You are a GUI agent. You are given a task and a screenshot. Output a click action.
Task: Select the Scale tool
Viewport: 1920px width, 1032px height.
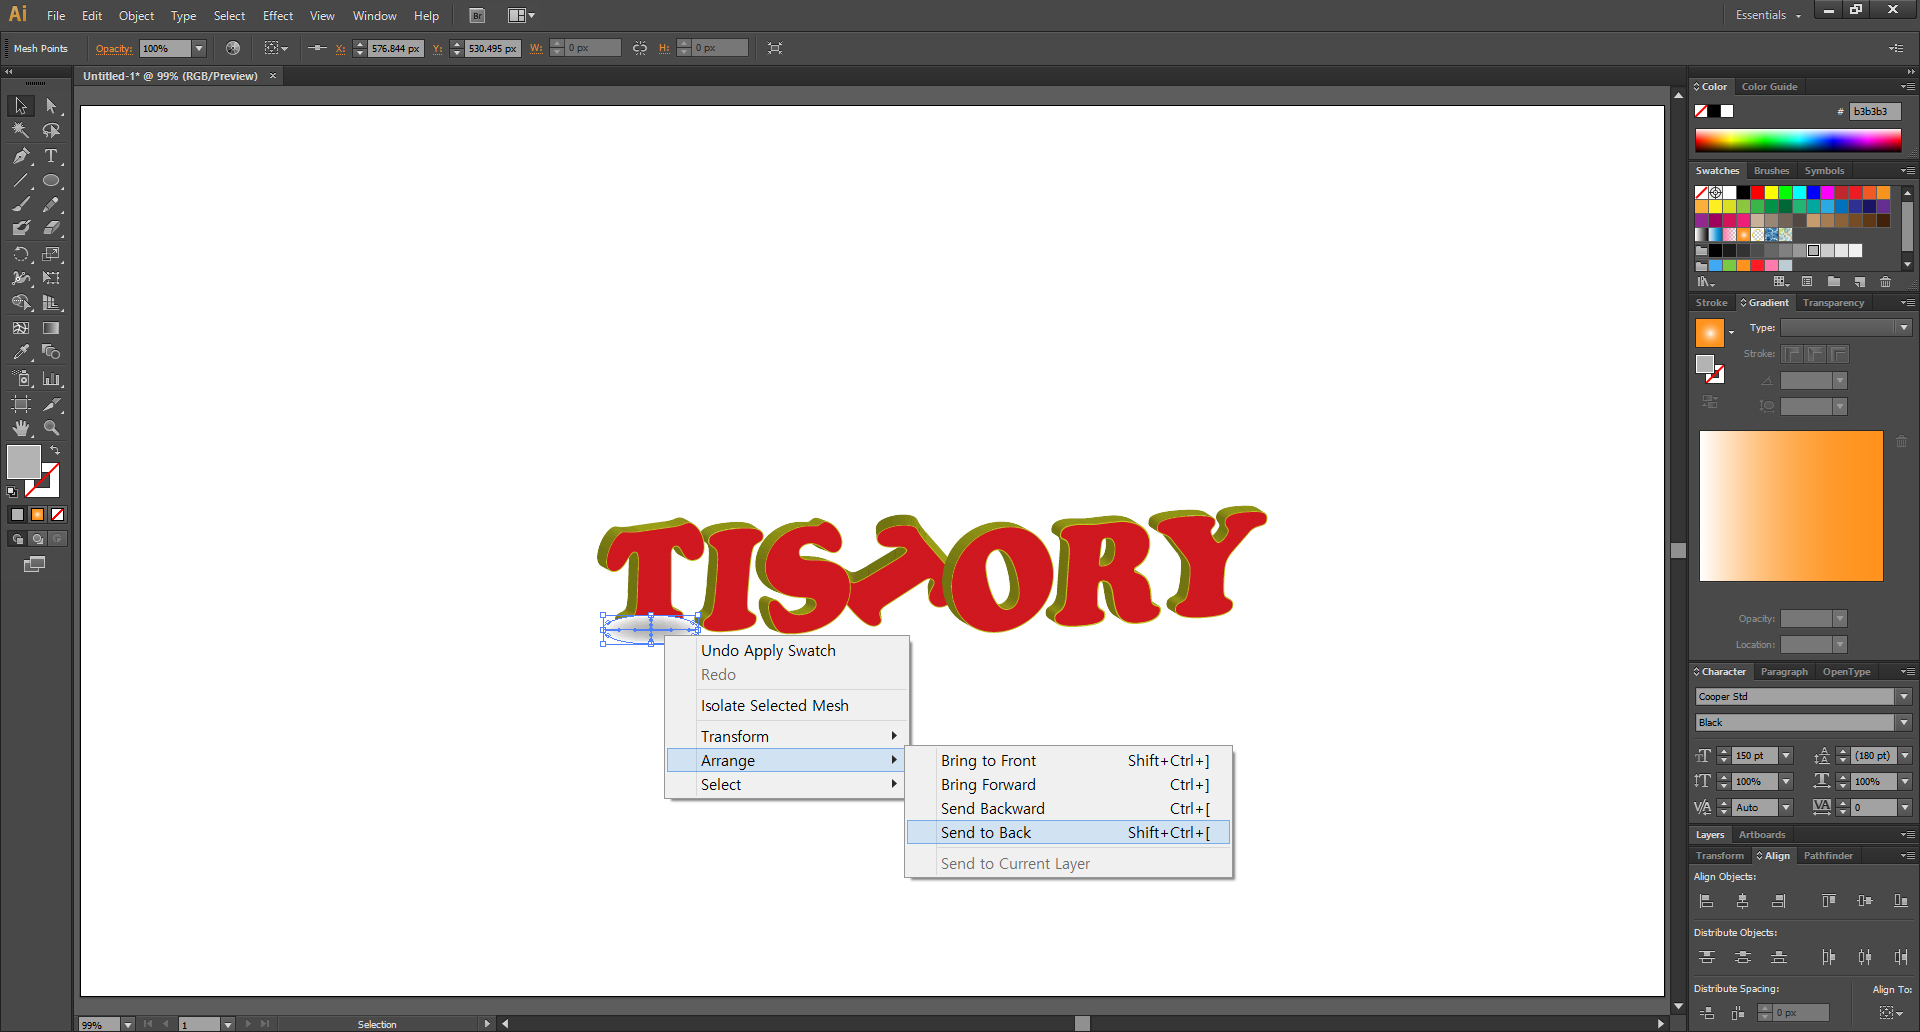click(51, 254)
